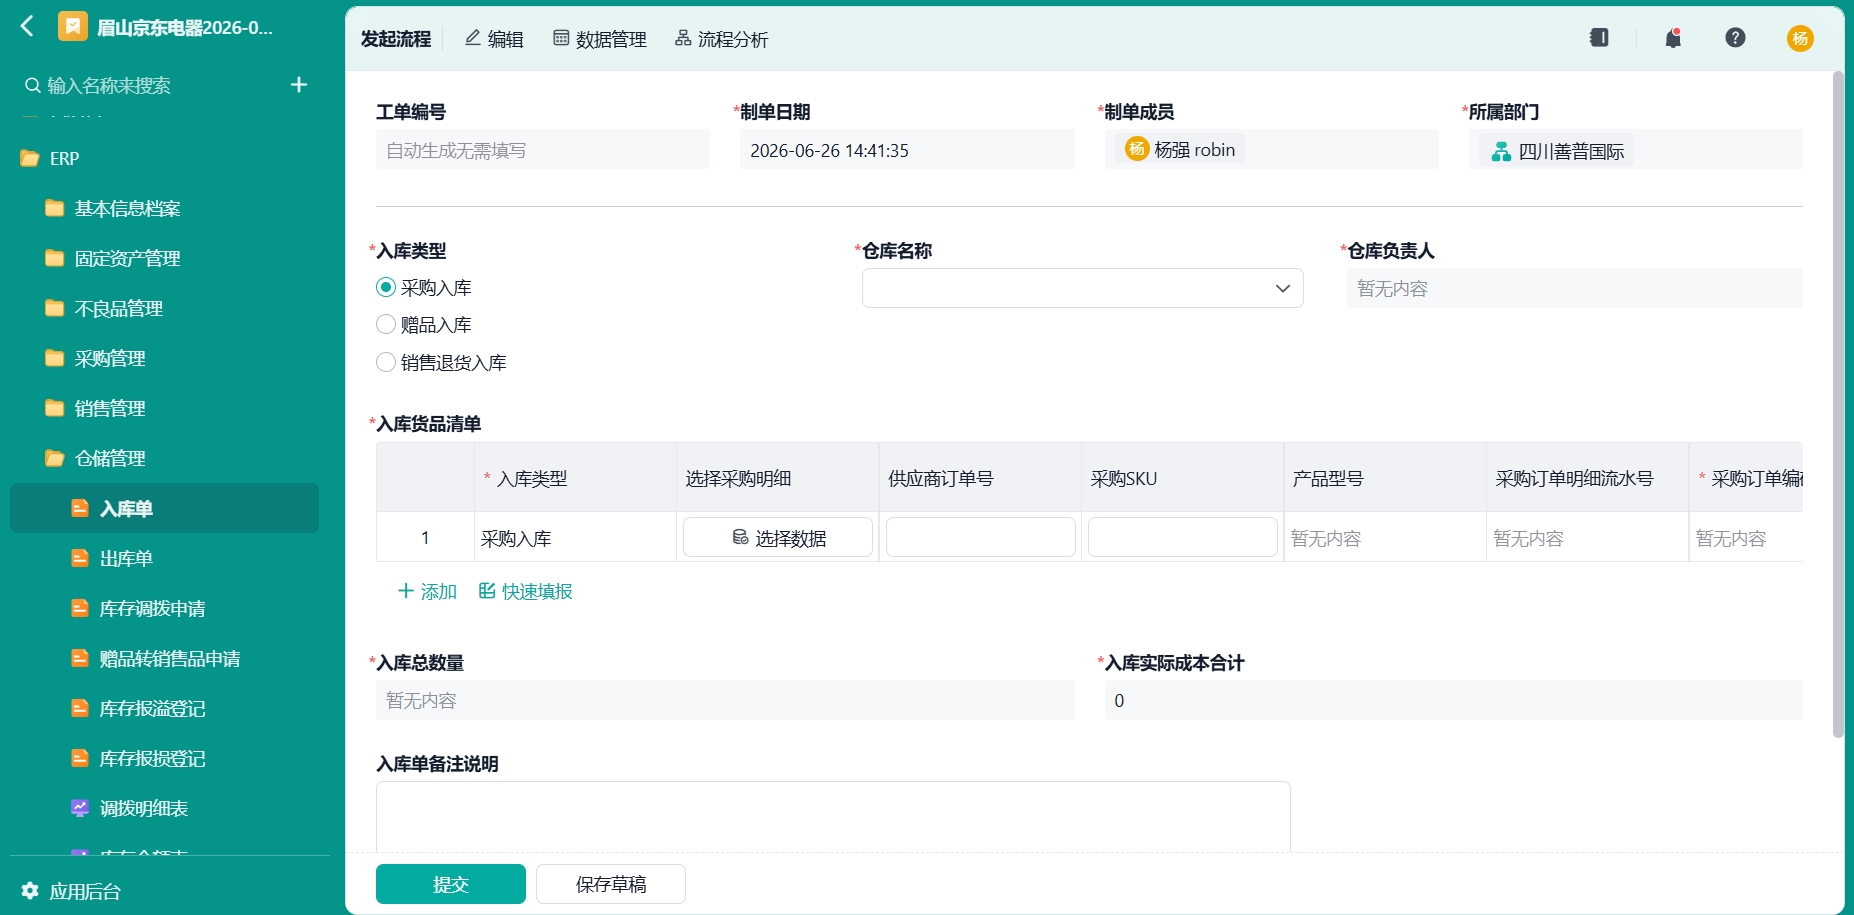Click the 入库实际成本合计 field

point(1453,700)
